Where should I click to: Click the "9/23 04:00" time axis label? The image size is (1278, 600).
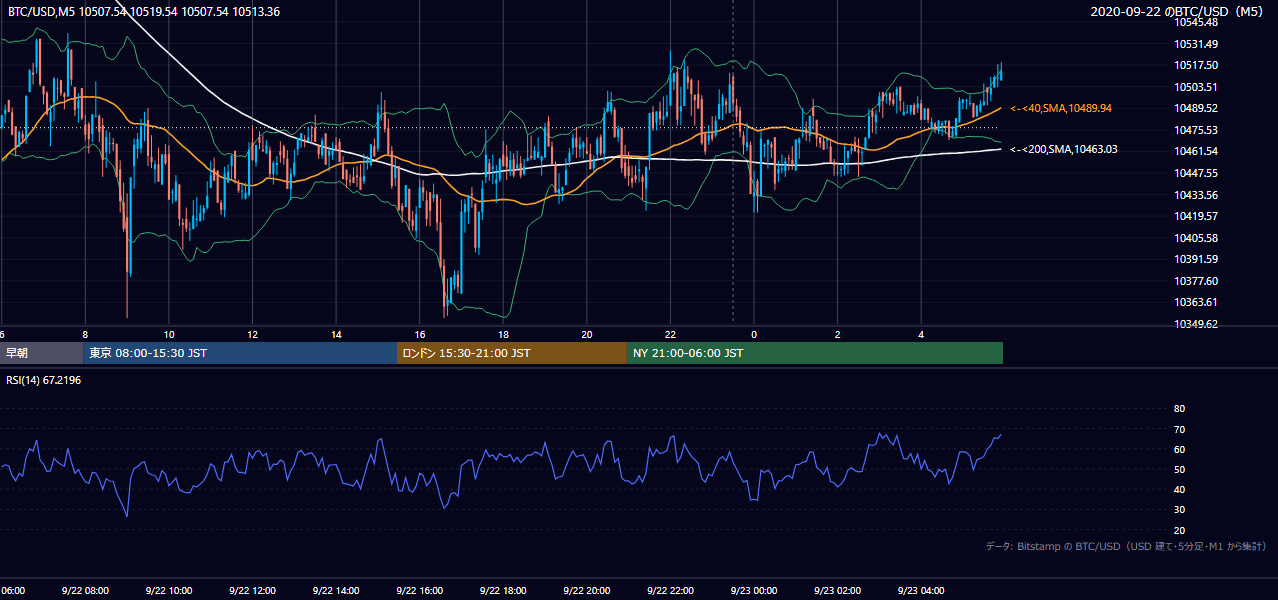click(921, 591)
